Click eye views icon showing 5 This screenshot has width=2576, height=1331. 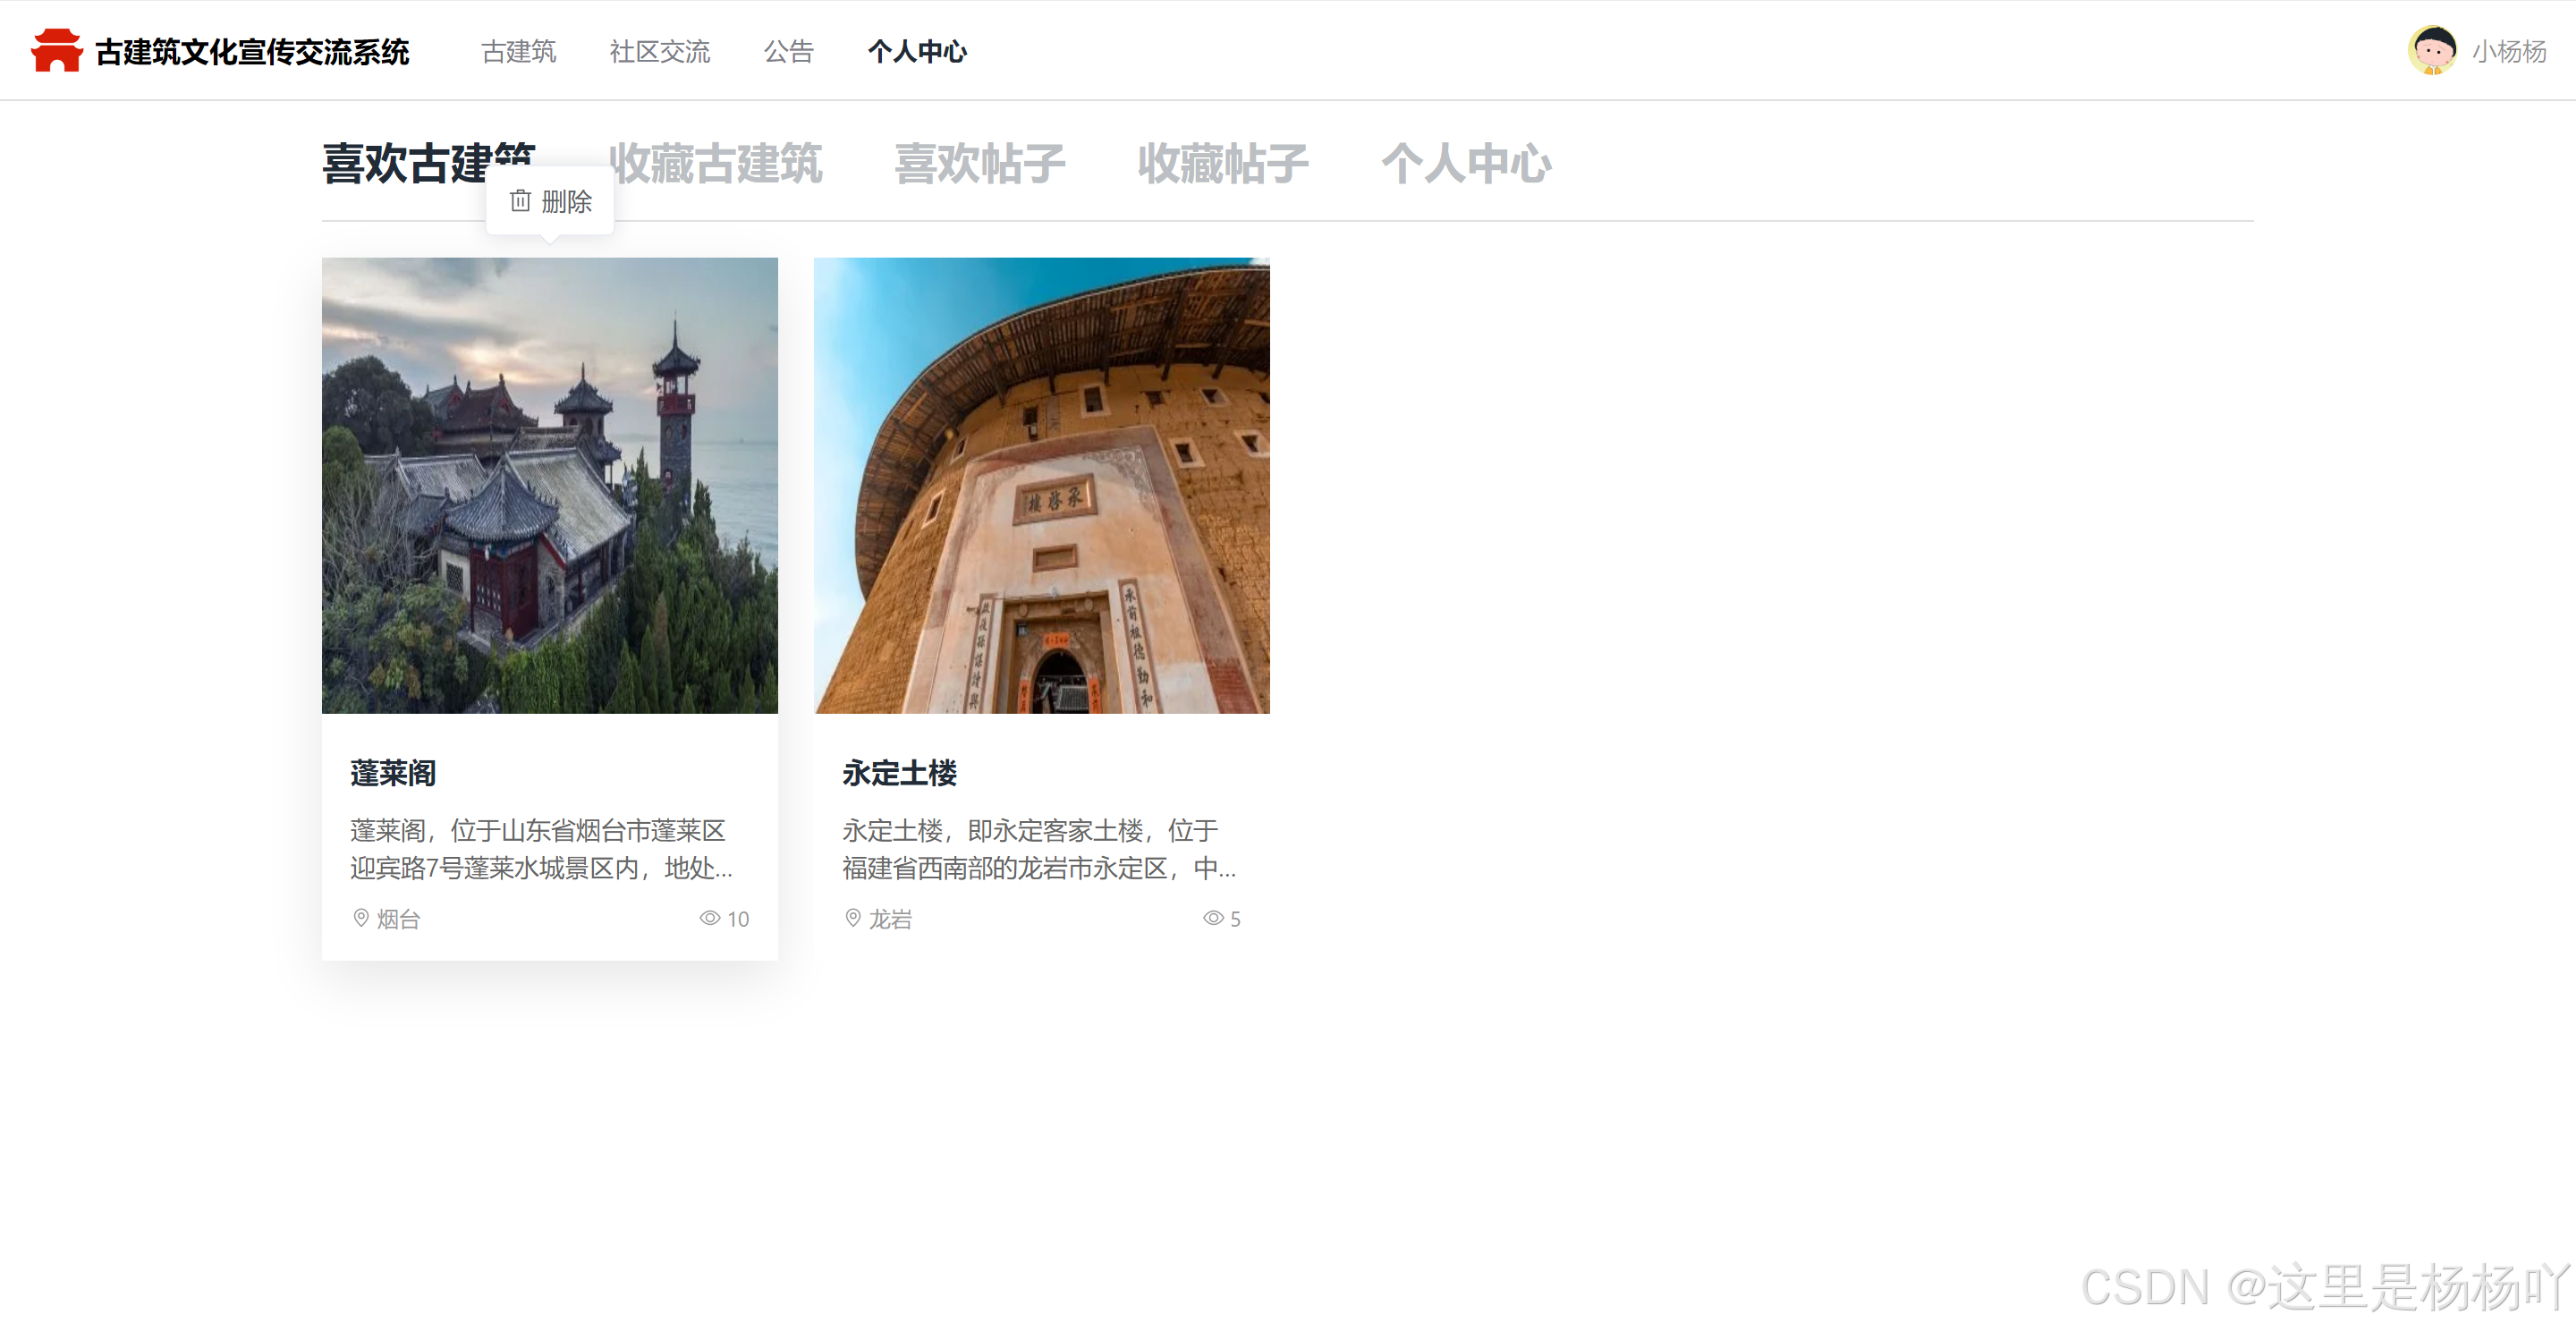click(x=1212, y=918)
